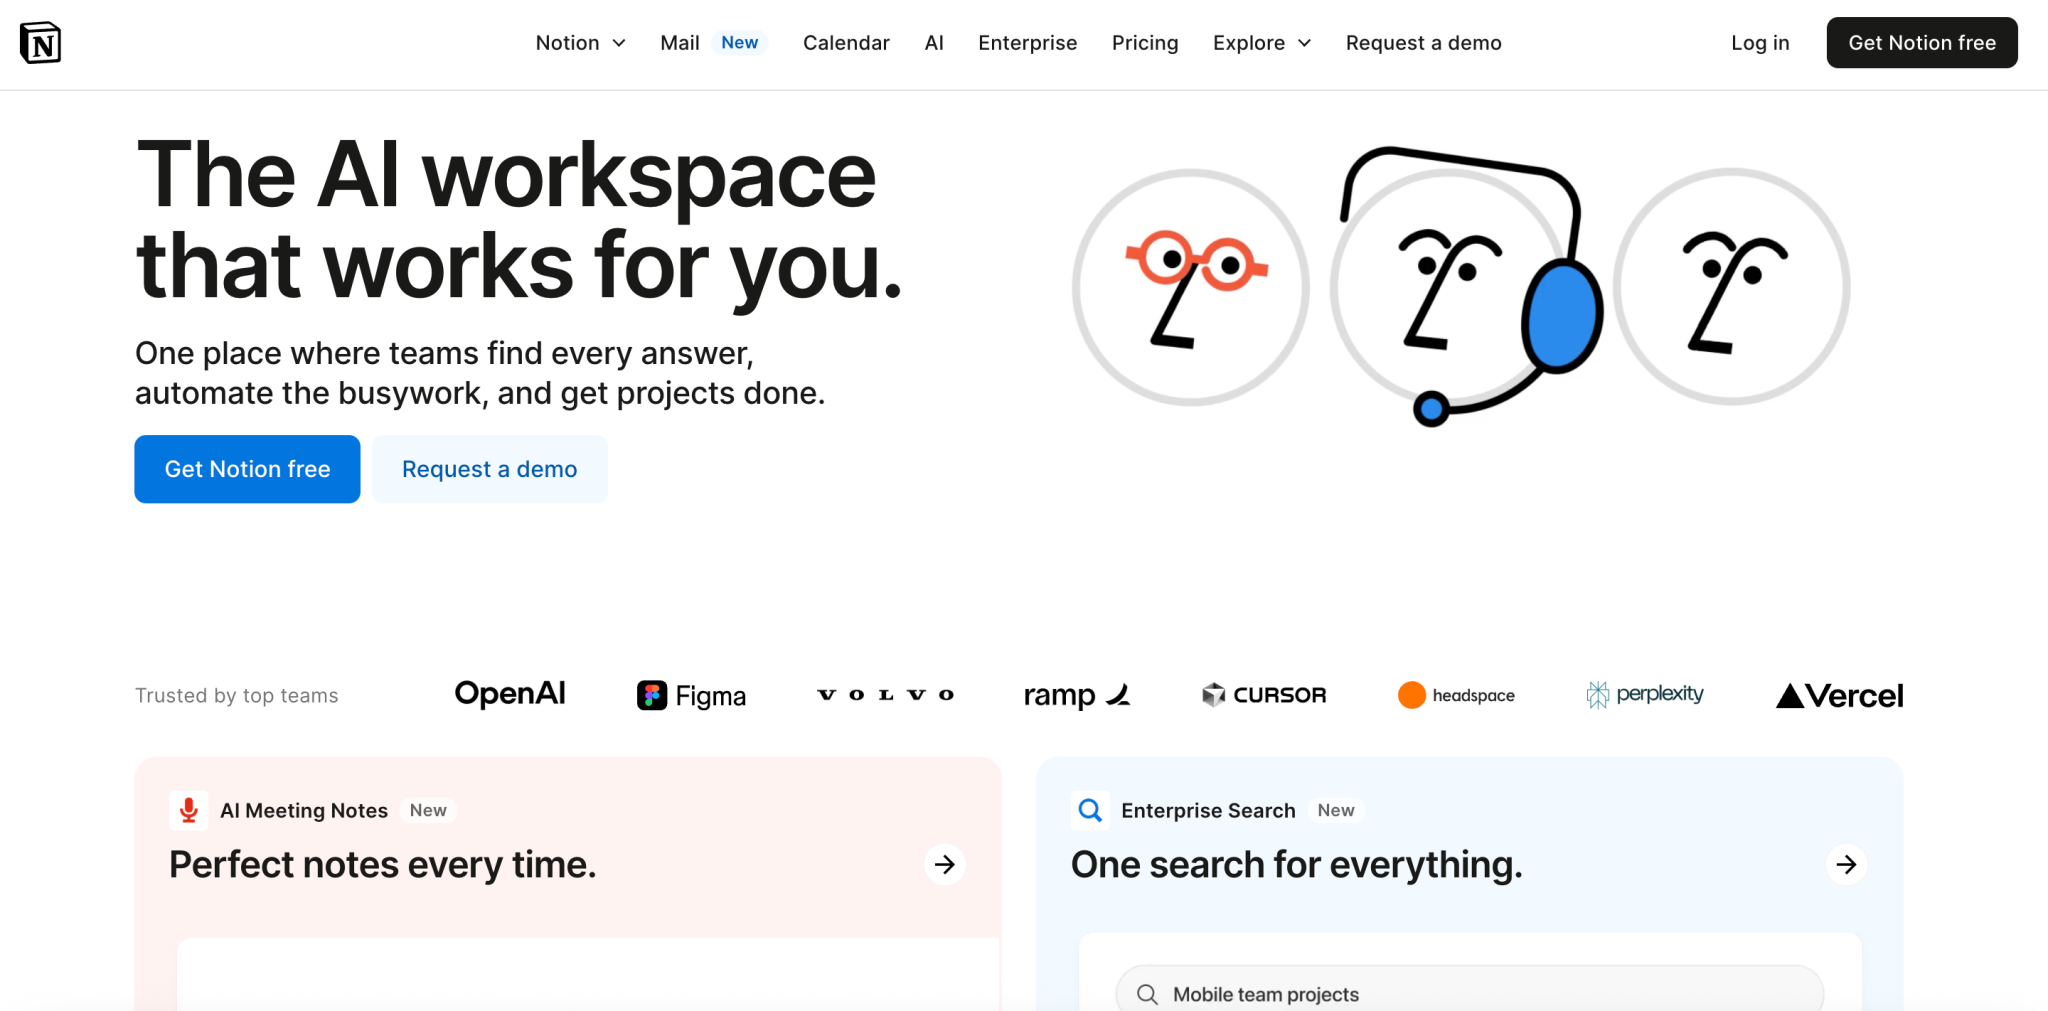
Task: Click the Volvo logo
Action: click(884, 694)
